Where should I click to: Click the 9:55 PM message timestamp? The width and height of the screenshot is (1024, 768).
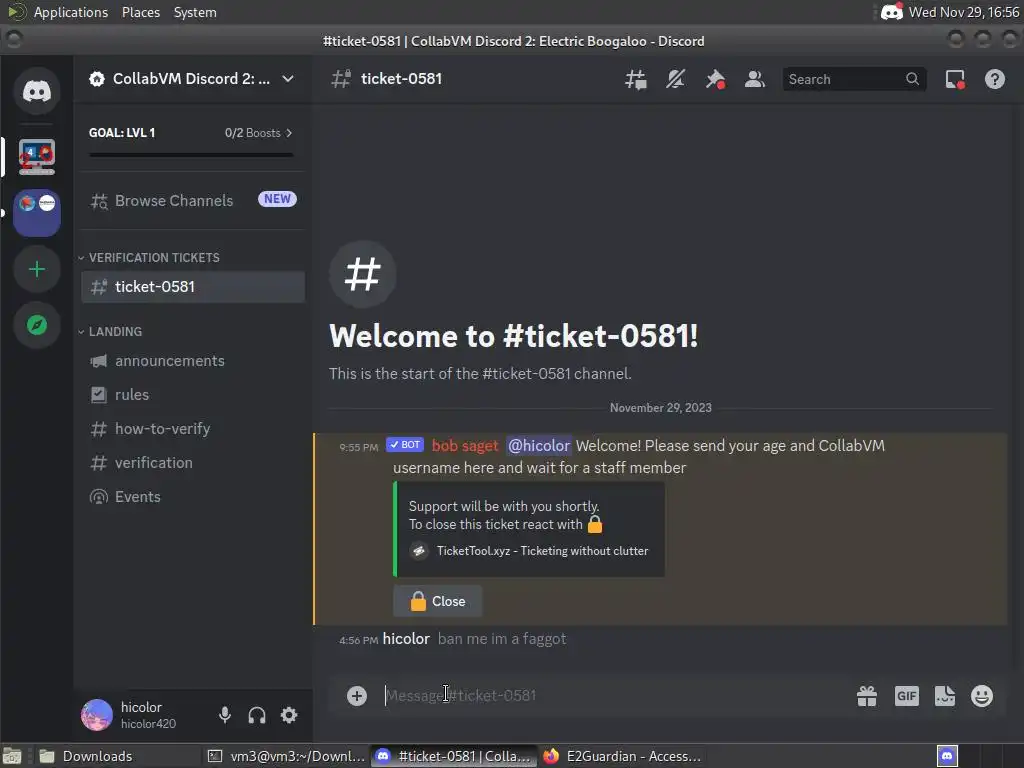[359, 447]
